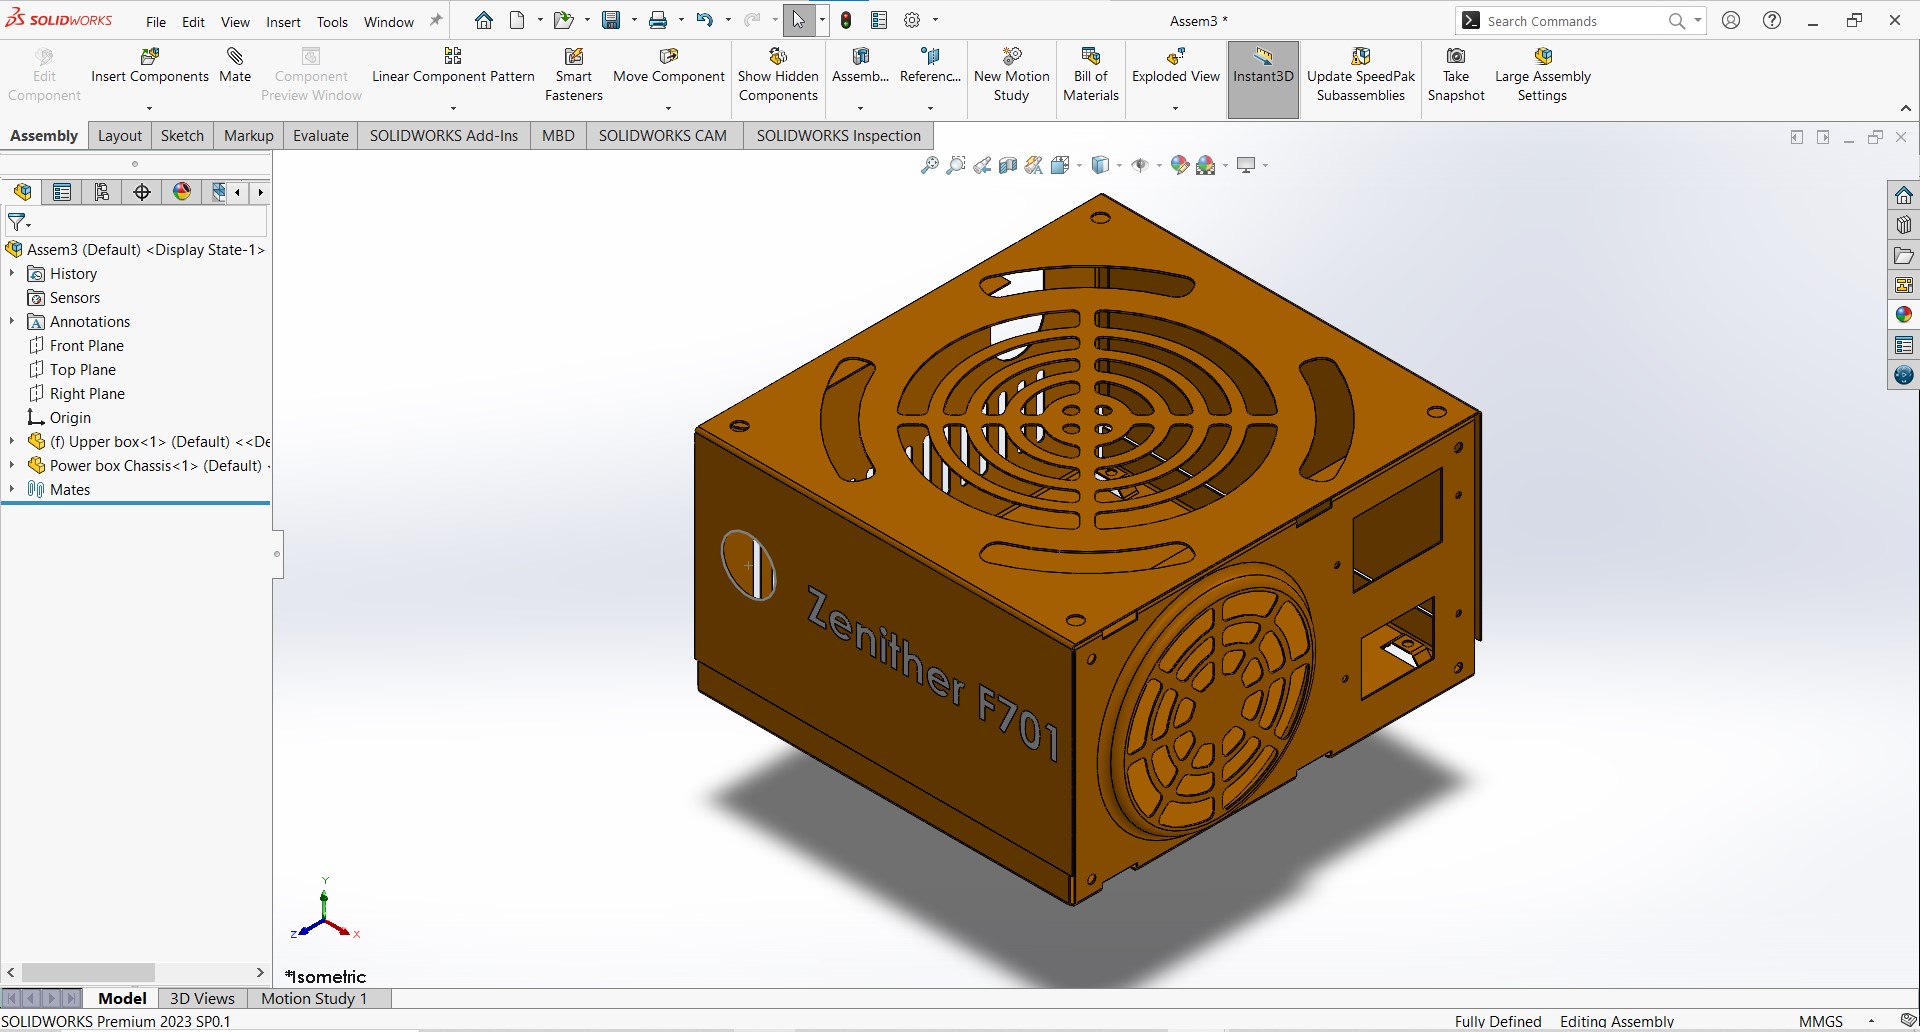Click the user login account button
Screen dimensions: 1920x1032
click(x=1731, y=20)
